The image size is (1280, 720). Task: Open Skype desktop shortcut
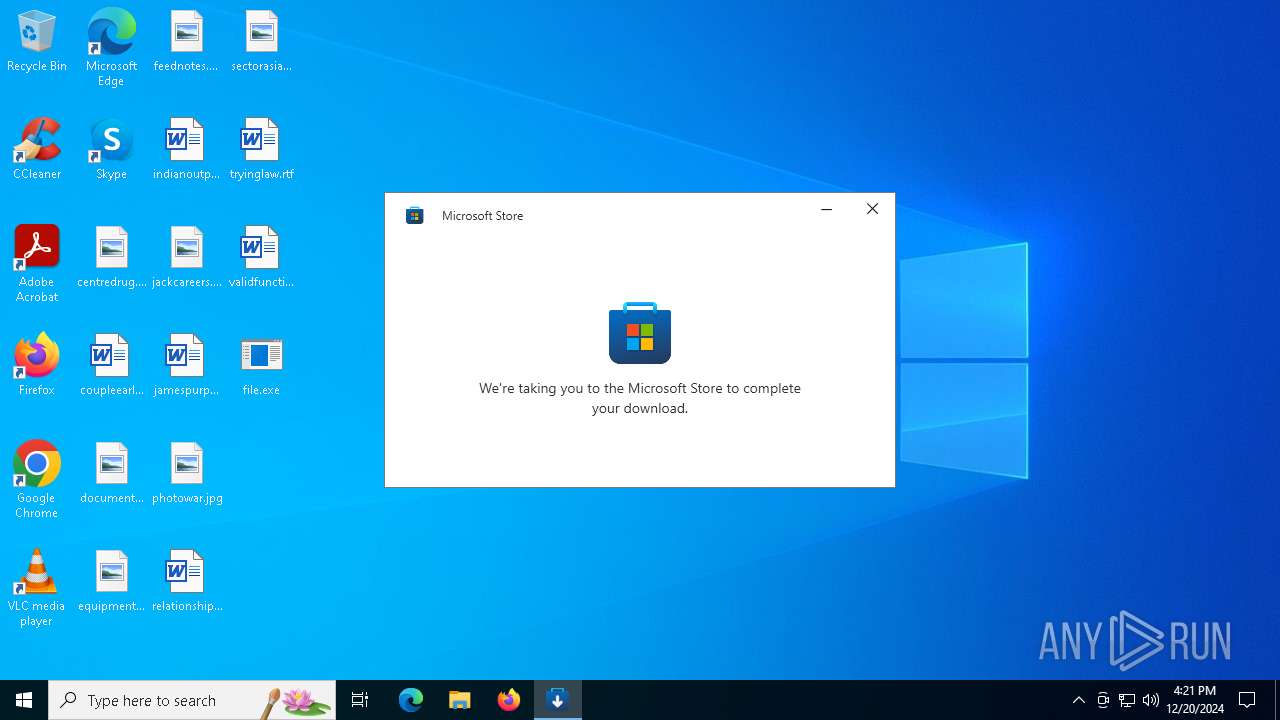click(x=111, y=150)
